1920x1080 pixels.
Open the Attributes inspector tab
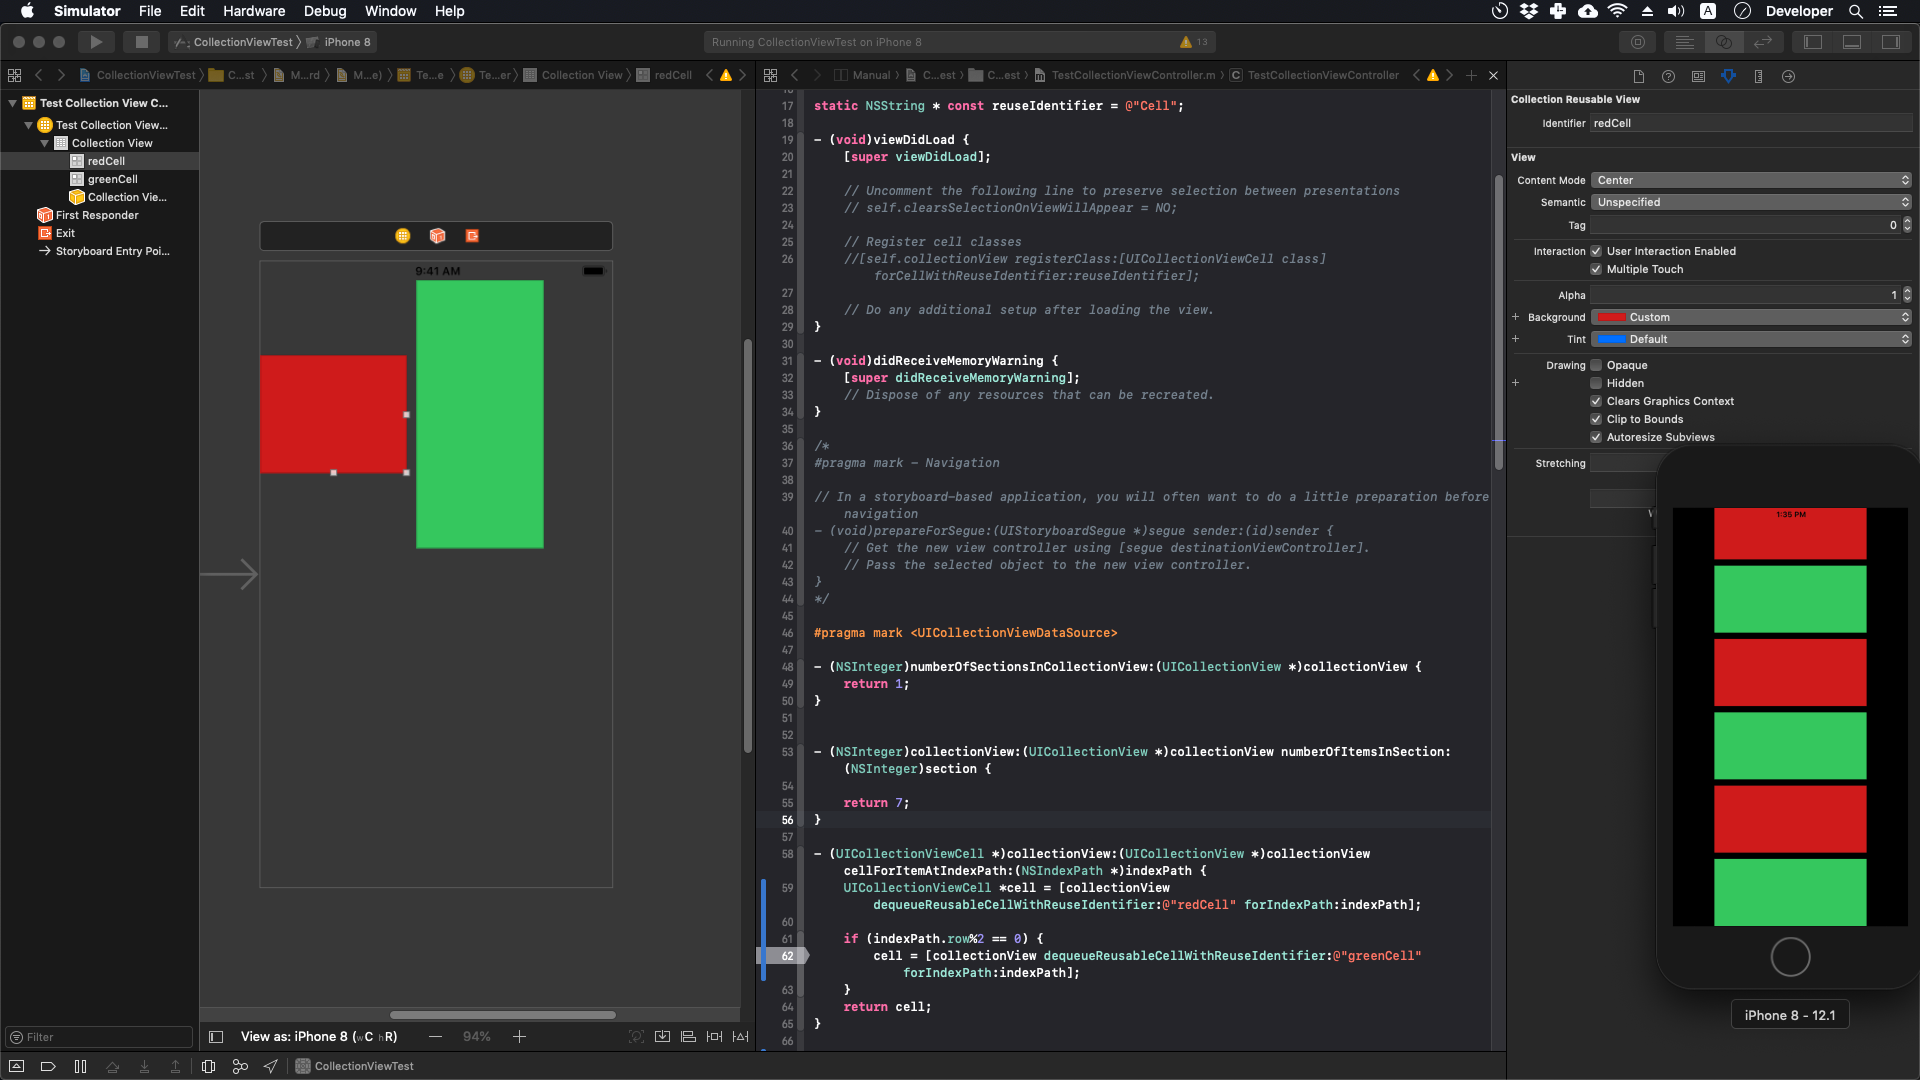pyautogui.click(x=1728, y=76)
